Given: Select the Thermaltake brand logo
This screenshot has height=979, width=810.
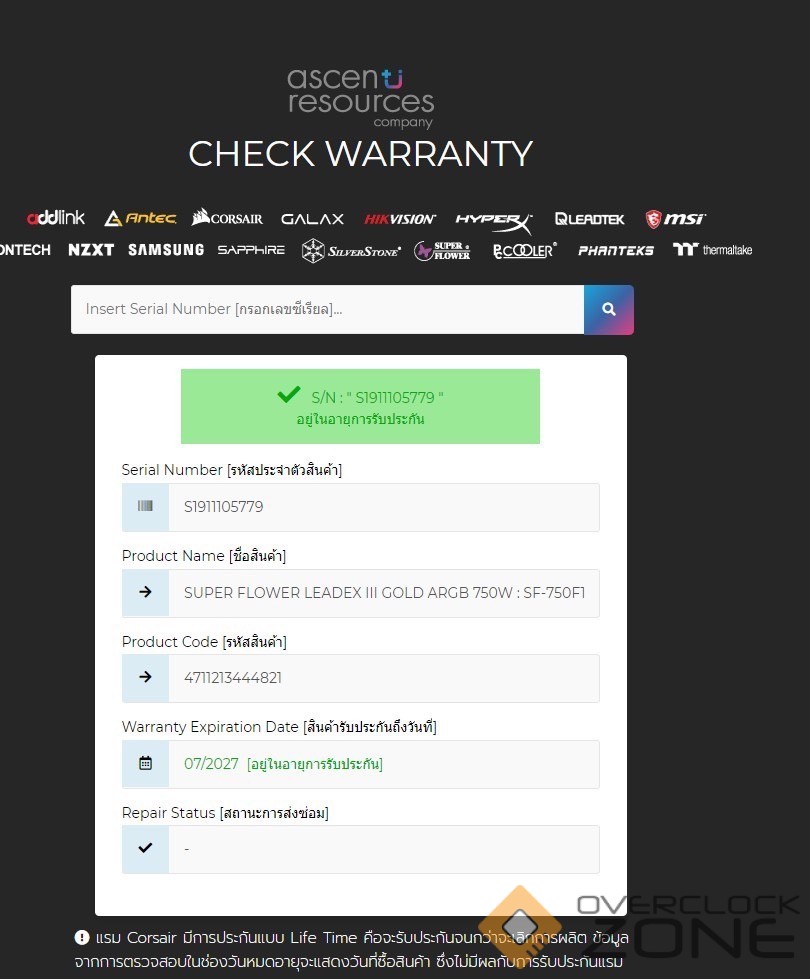Looking at the screenshot, I should coord(713,250).
